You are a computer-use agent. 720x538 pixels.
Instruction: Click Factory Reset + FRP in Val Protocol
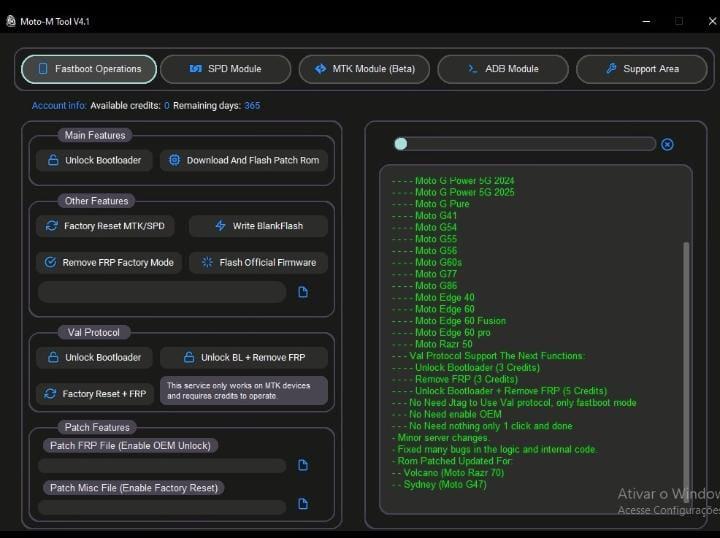95,394
